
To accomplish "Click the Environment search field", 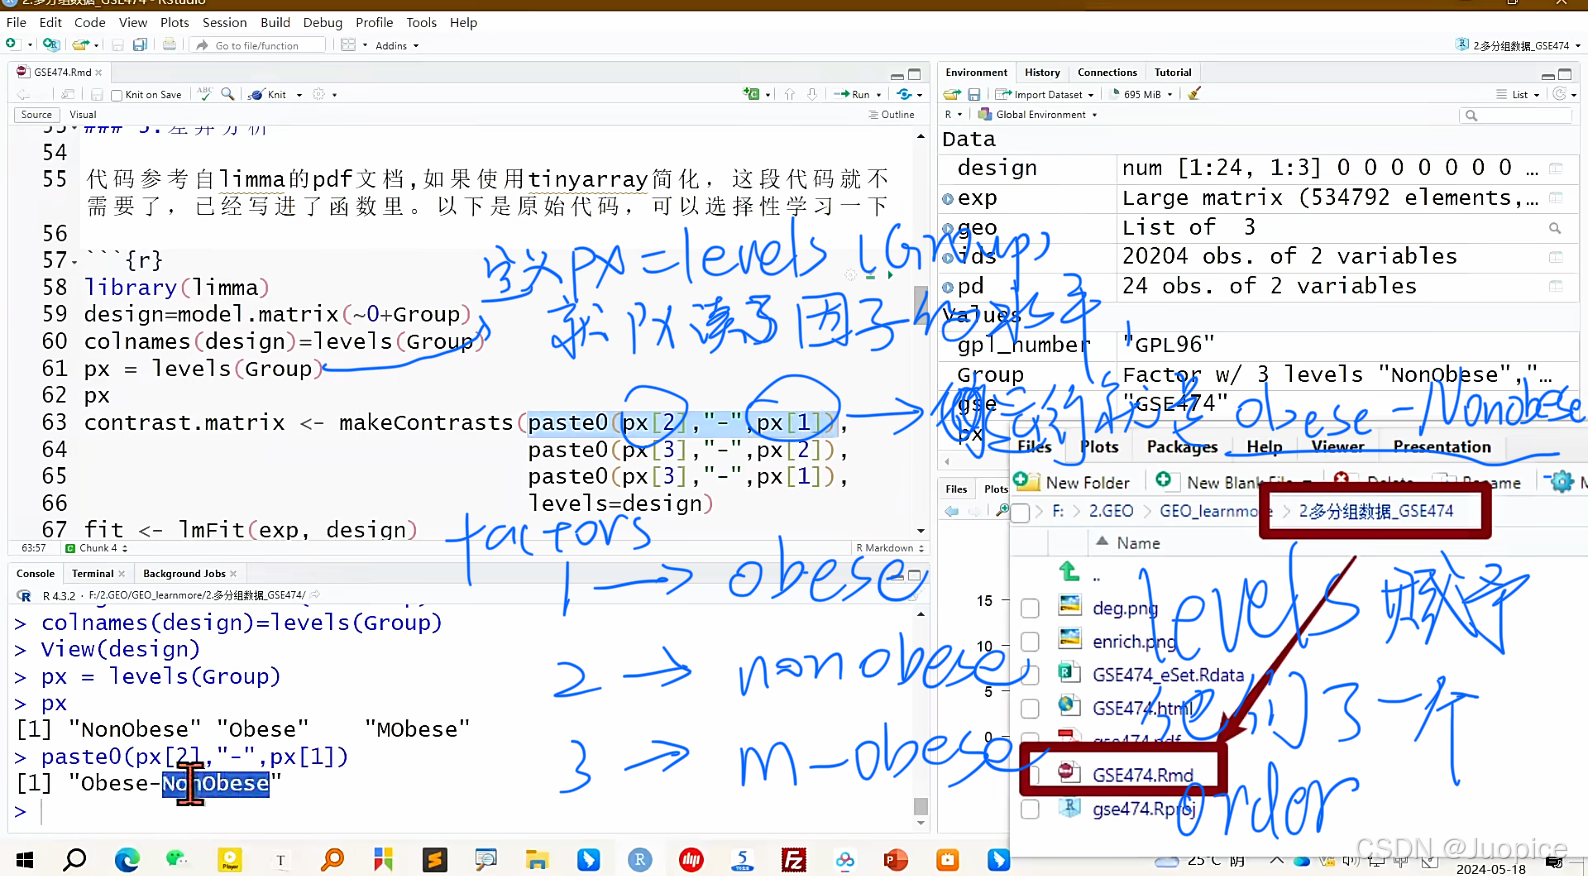I will point(1517,115).
